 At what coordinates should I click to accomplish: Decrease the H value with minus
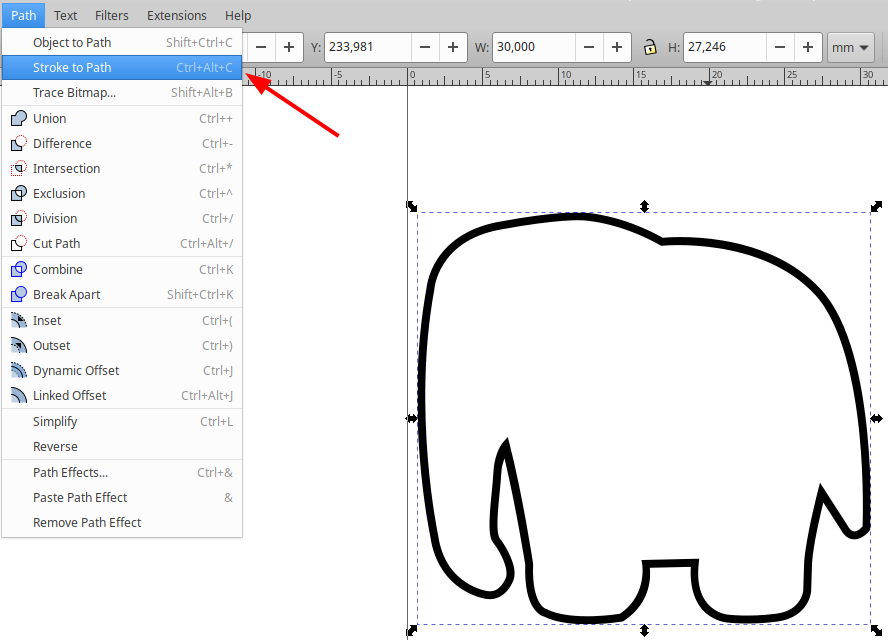[780, 47]
